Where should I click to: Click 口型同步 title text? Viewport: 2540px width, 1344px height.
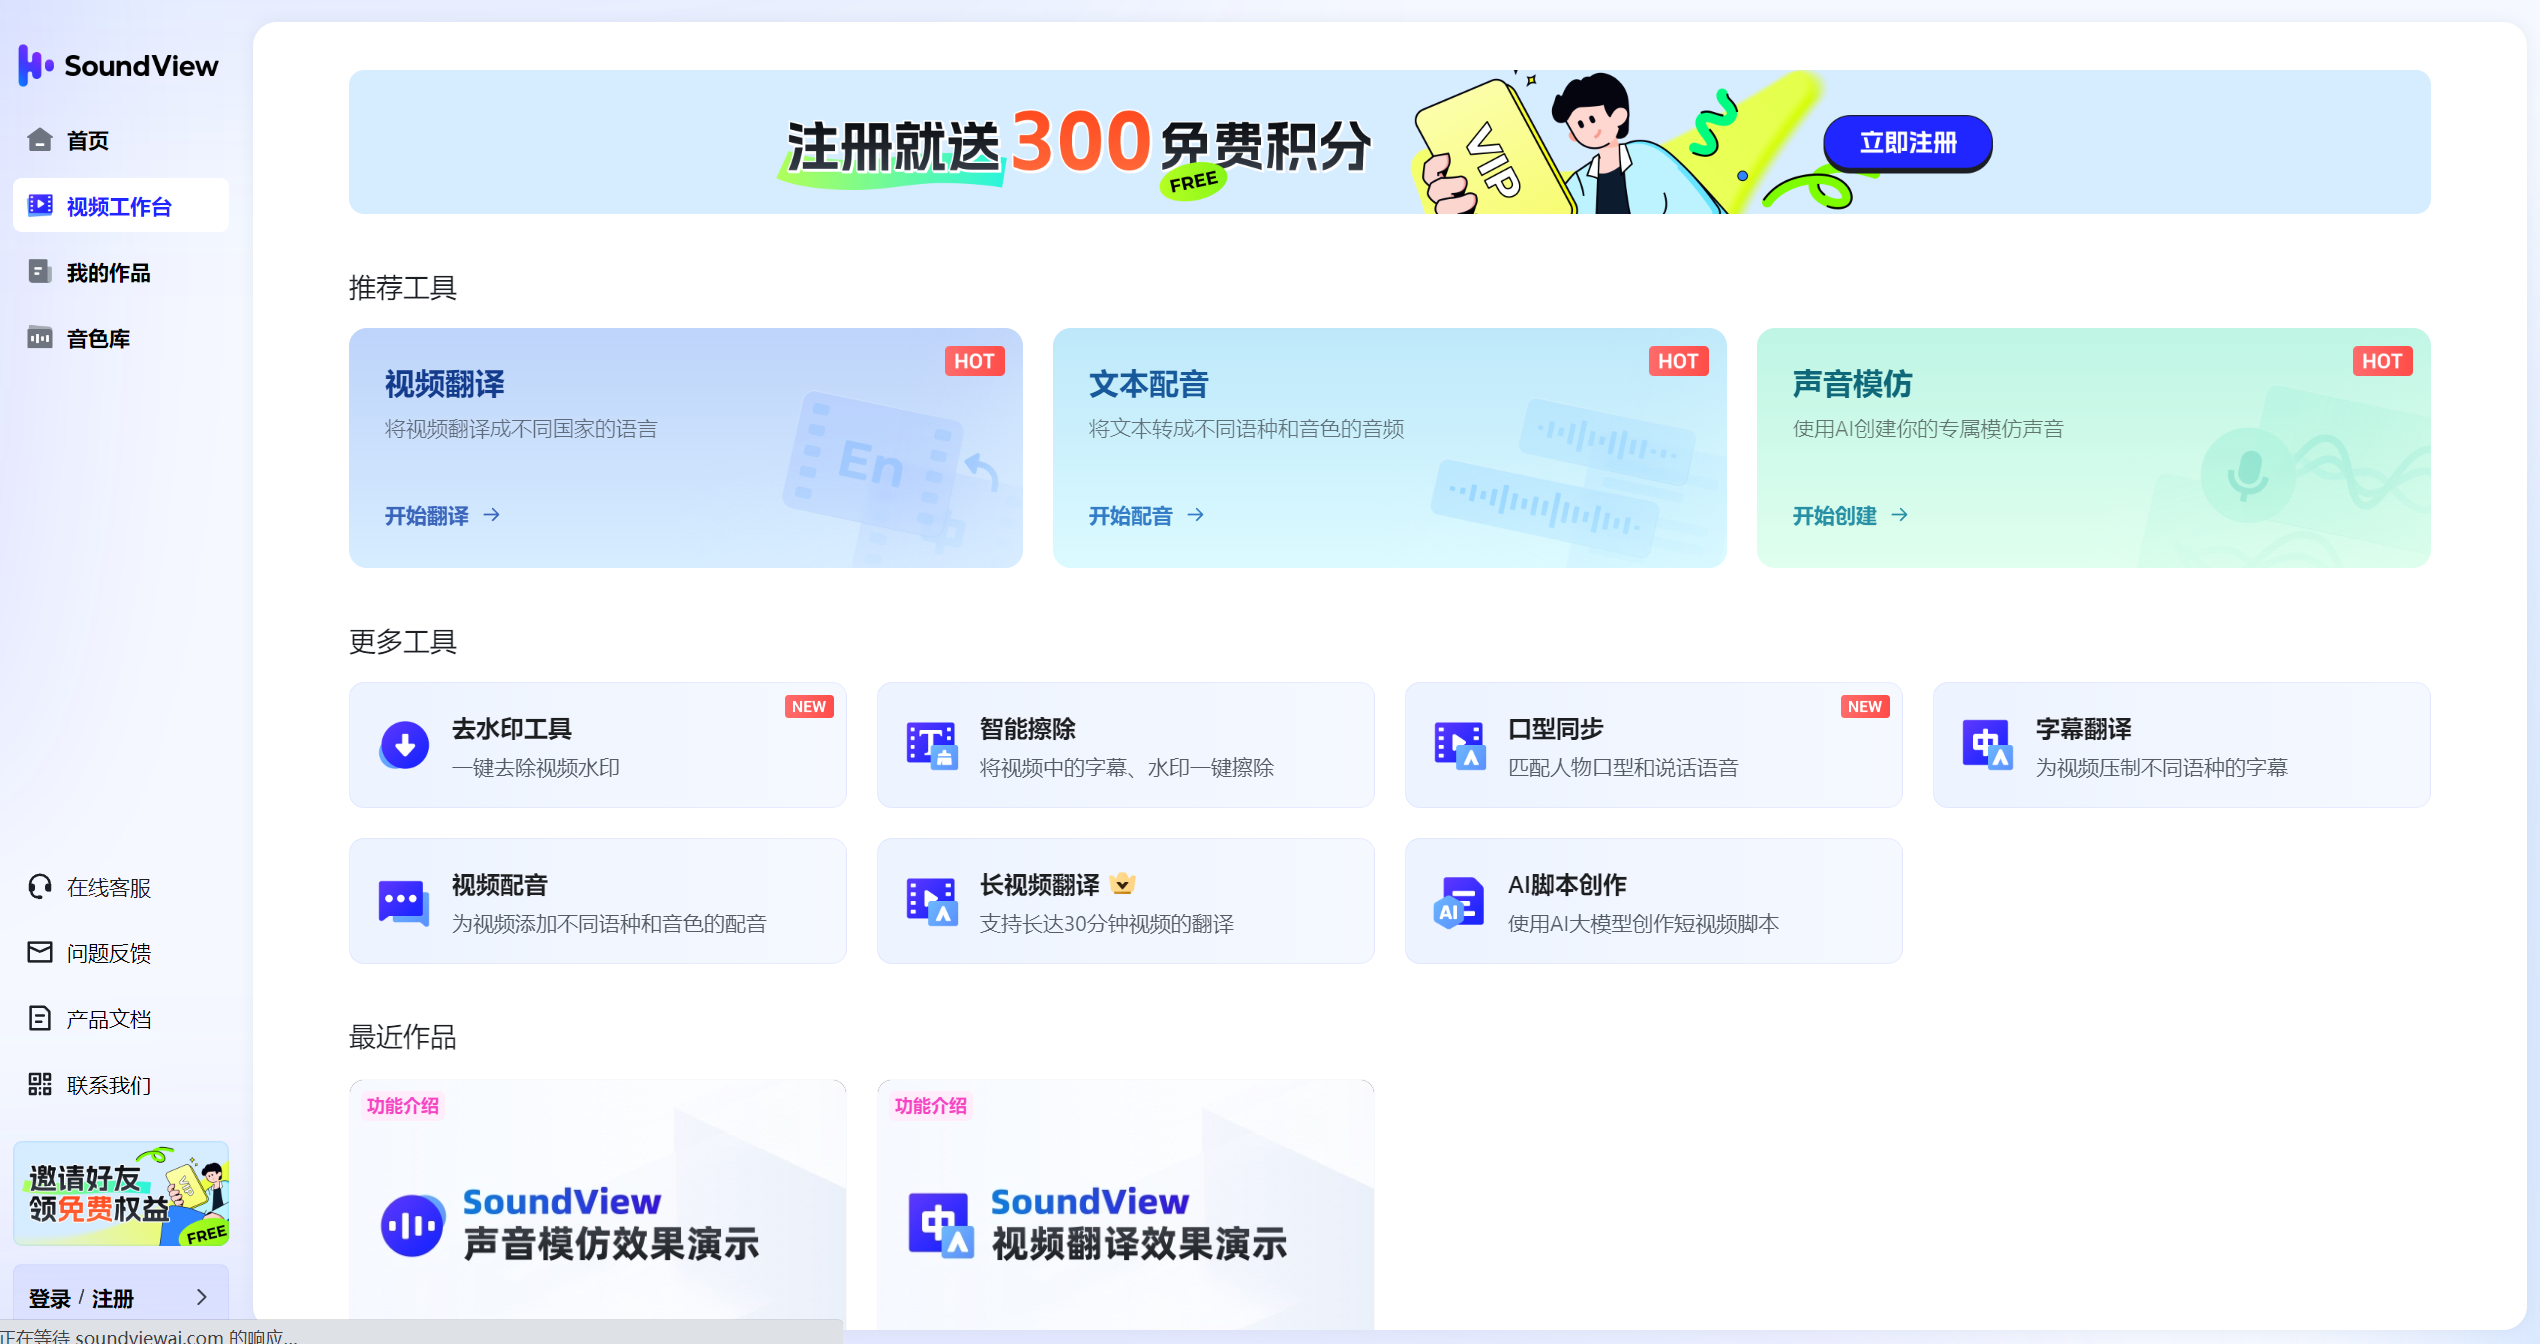(x=1556, y=729)
